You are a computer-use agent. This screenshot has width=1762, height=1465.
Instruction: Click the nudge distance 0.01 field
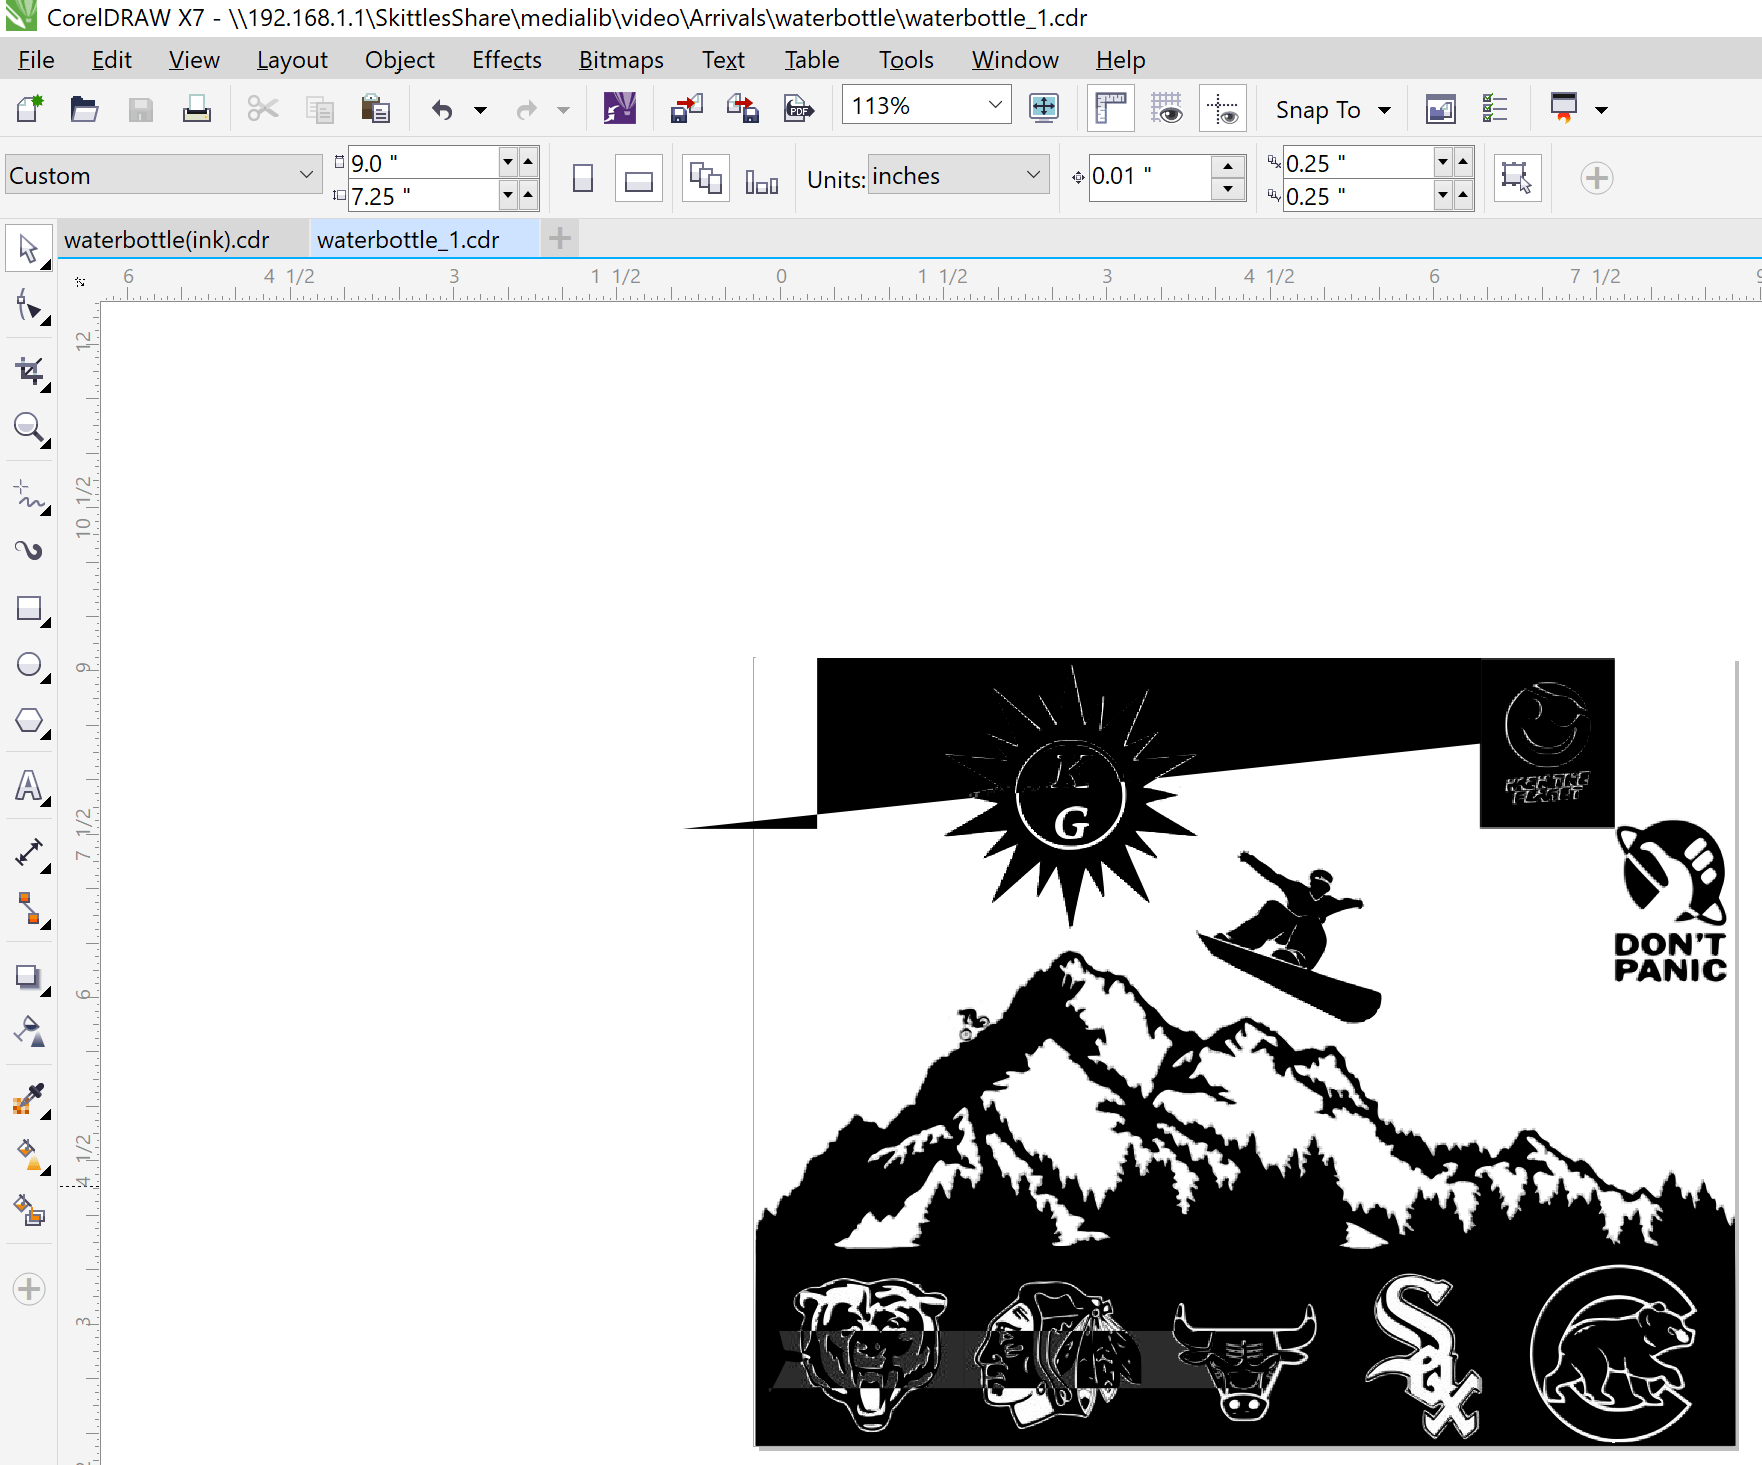tap(1150, 177)
